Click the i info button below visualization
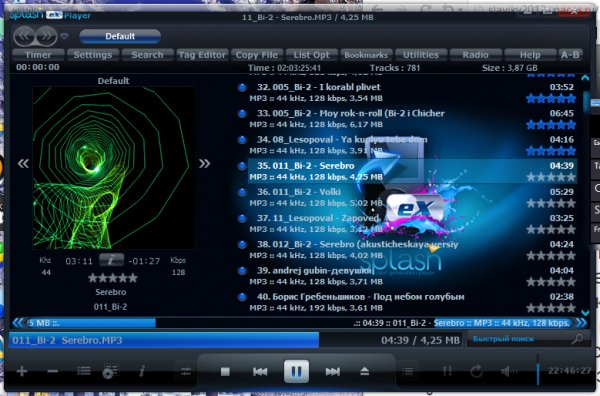Image resolution: width=600 pixels, height=396 pixels. [x=111, y=260]
